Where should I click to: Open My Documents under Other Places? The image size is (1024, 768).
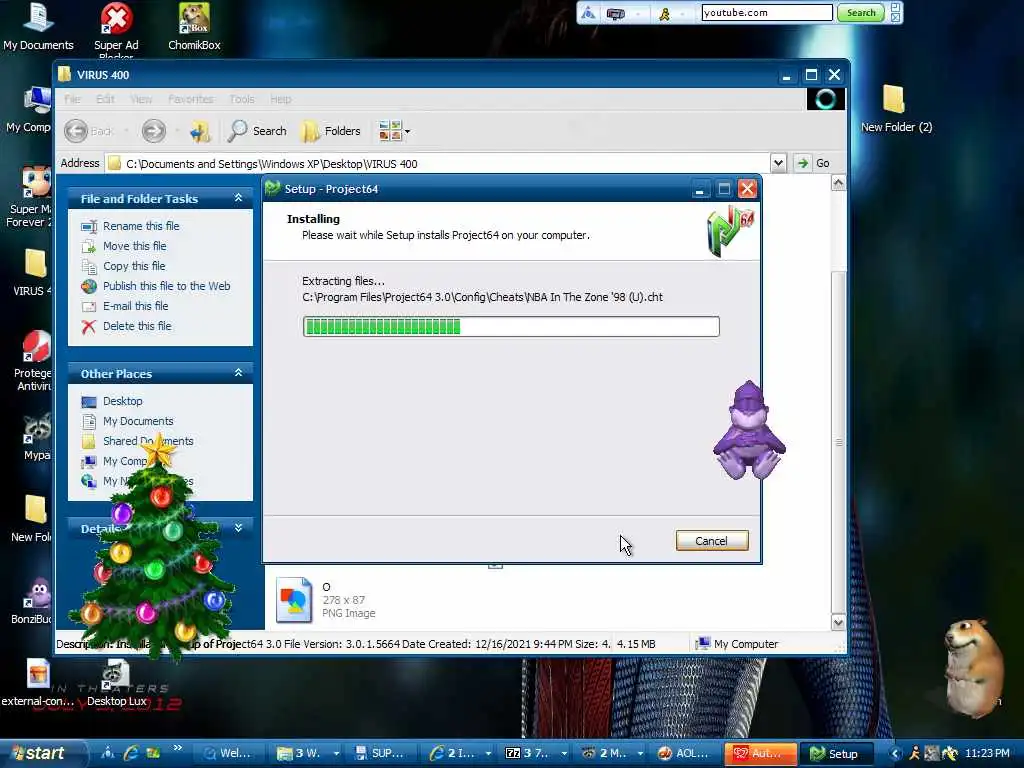pos(138,421)
